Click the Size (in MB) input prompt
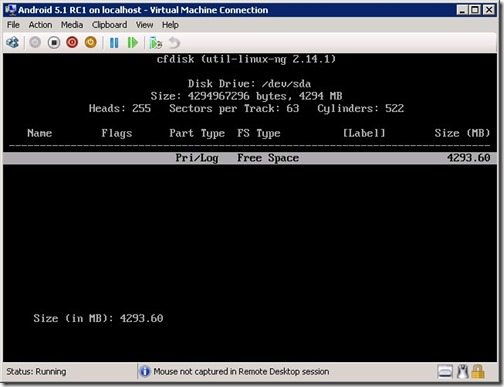 98,318
